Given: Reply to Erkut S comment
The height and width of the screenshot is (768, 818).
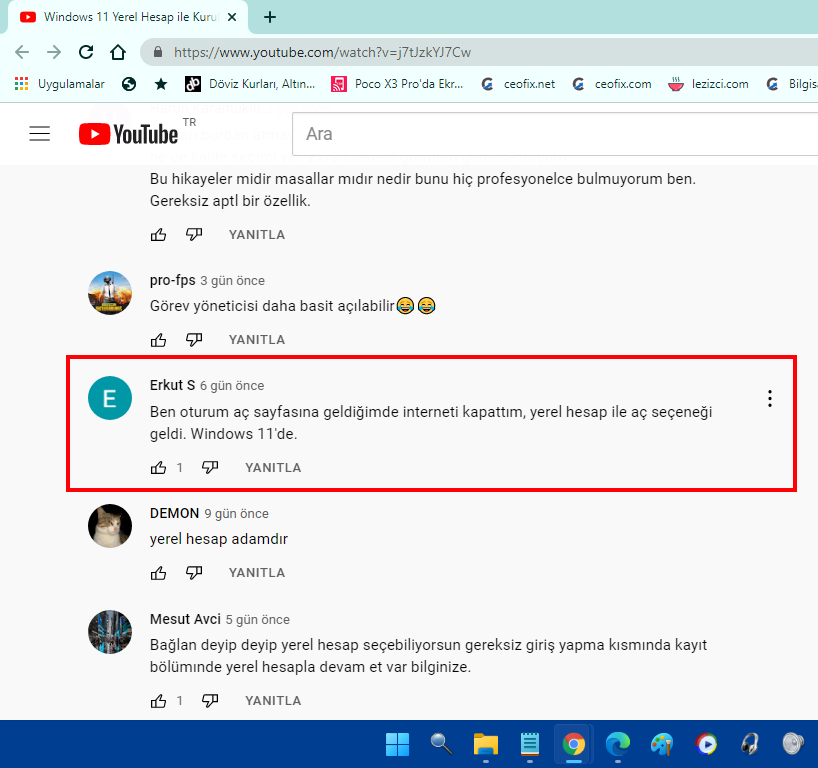Looking at the screenshot, I should [273, 467].
